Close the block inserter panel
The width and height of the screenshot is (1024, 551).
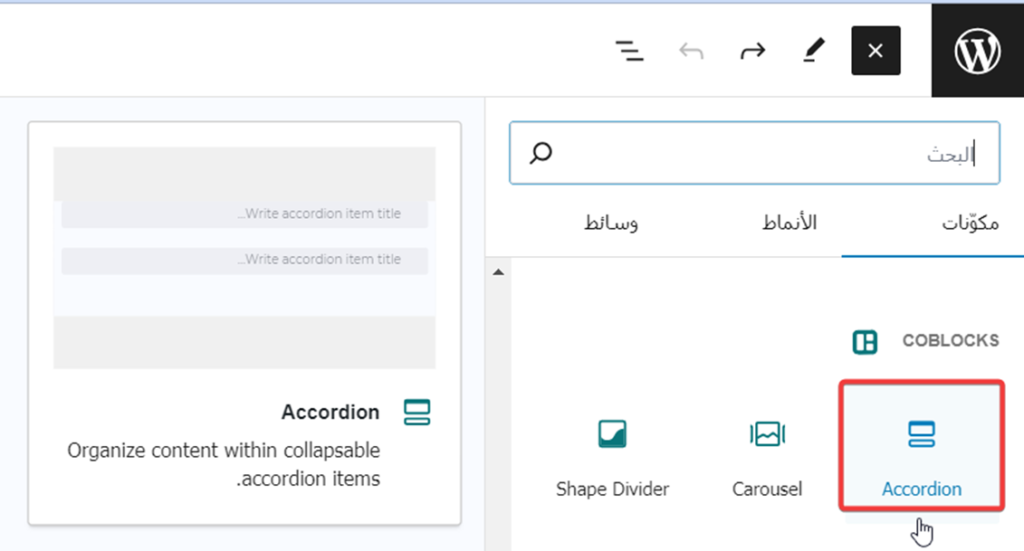click(875, 51)
